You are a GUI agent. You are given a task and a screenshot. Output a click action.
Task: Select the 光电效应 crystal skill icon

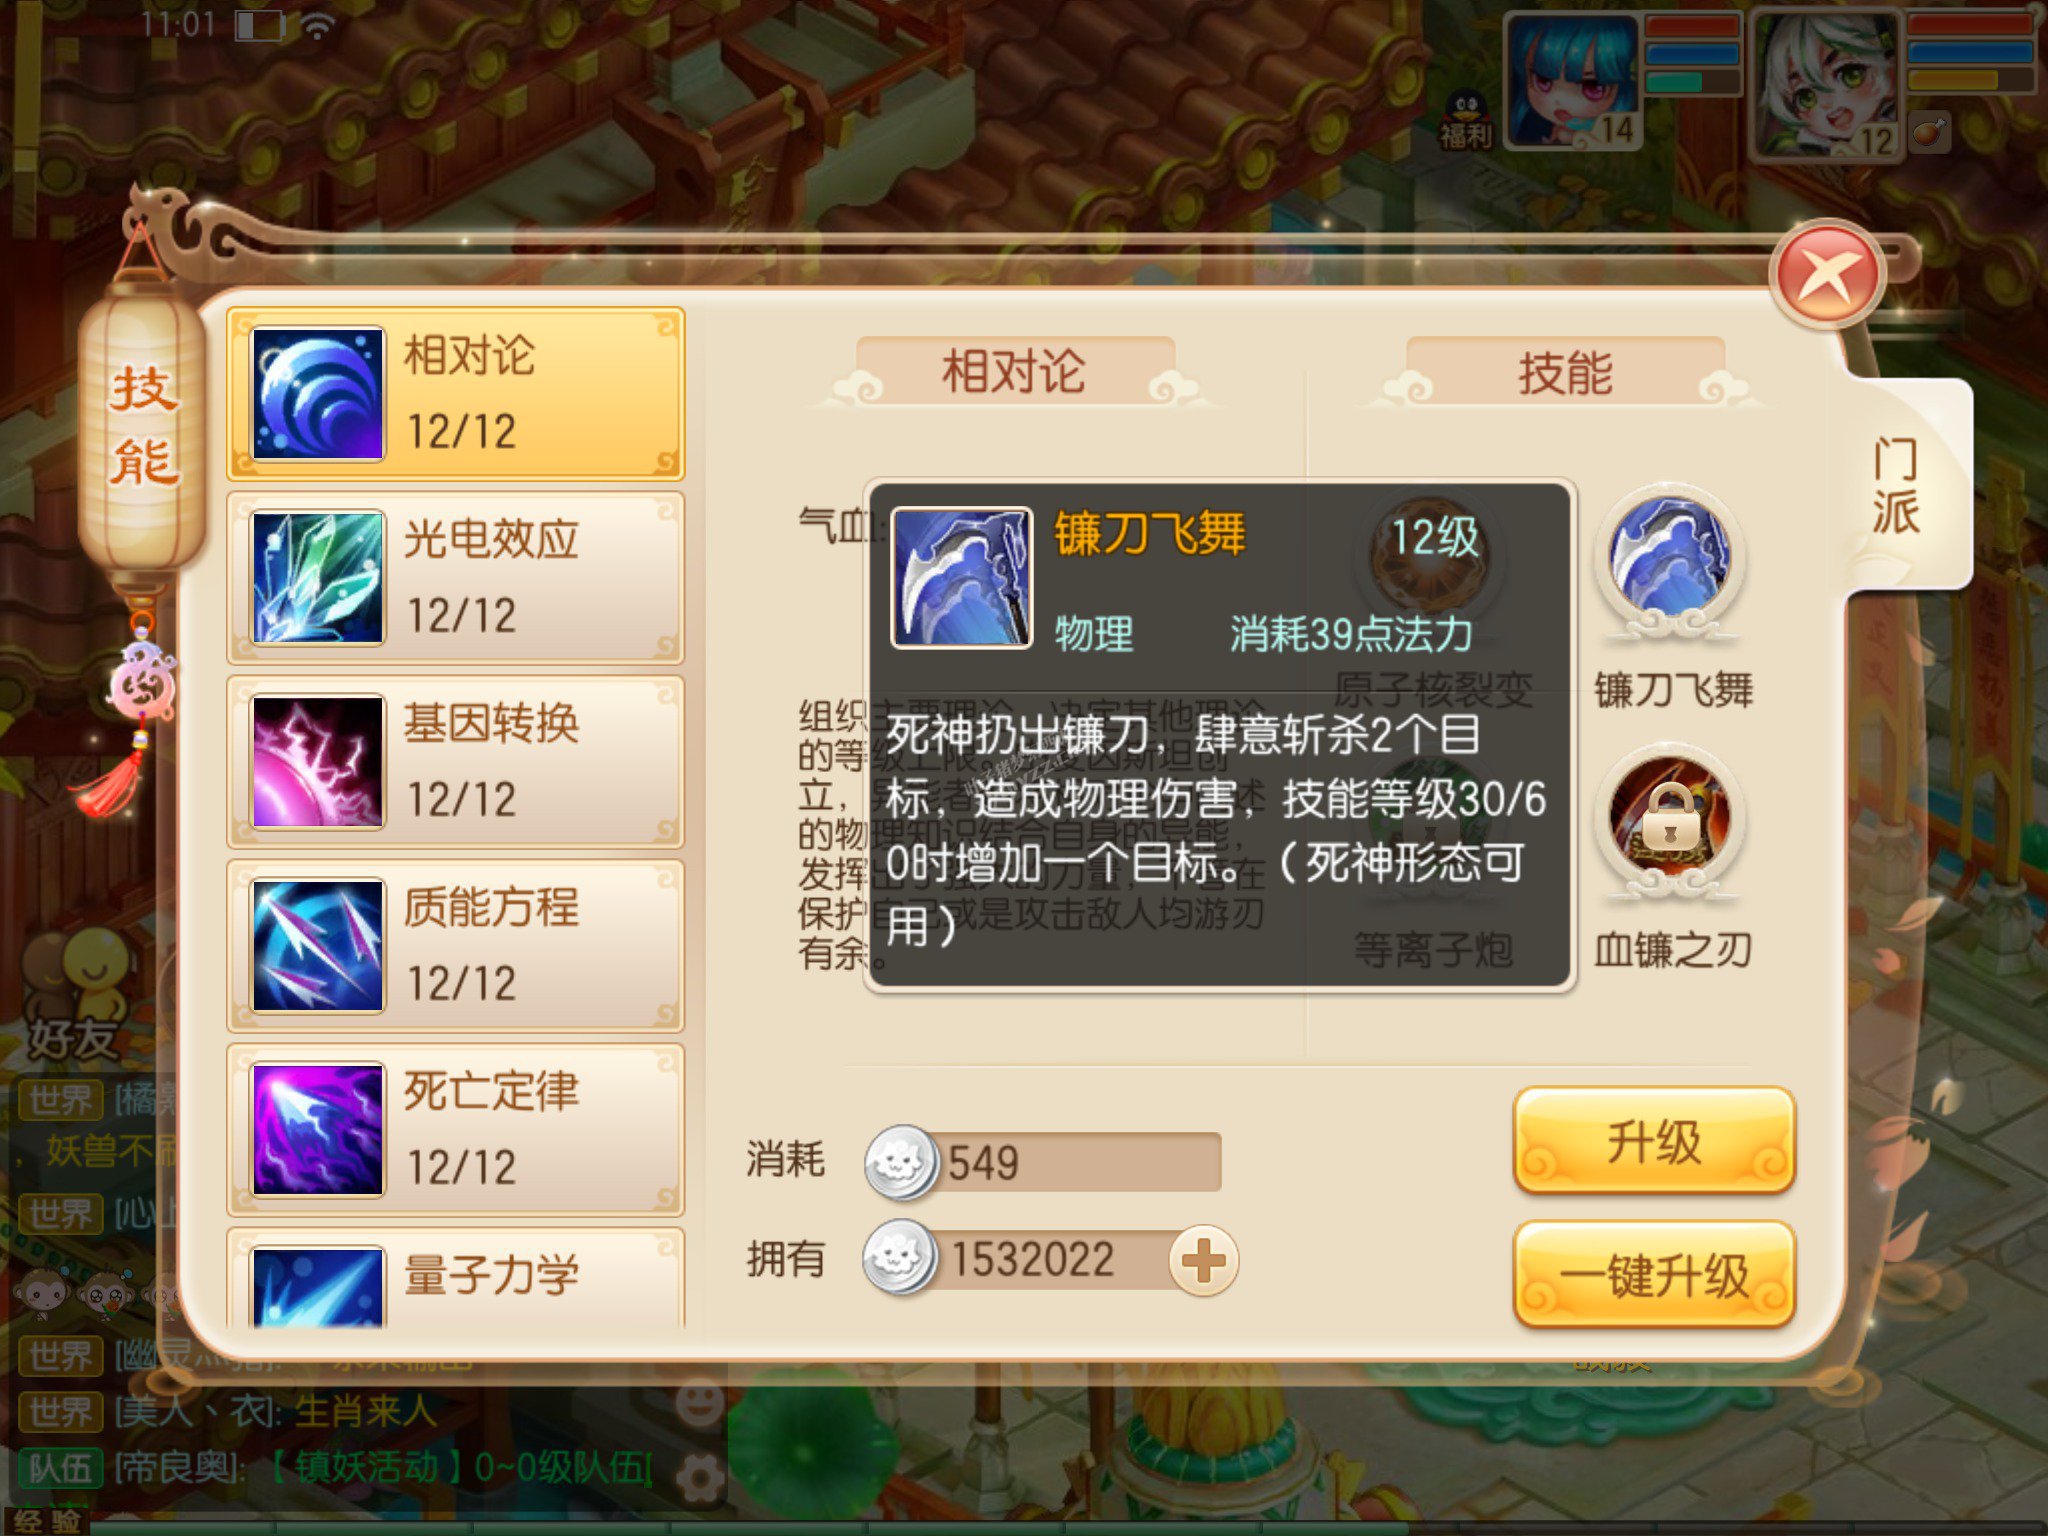pyautogui.click(x=317, y=577)
